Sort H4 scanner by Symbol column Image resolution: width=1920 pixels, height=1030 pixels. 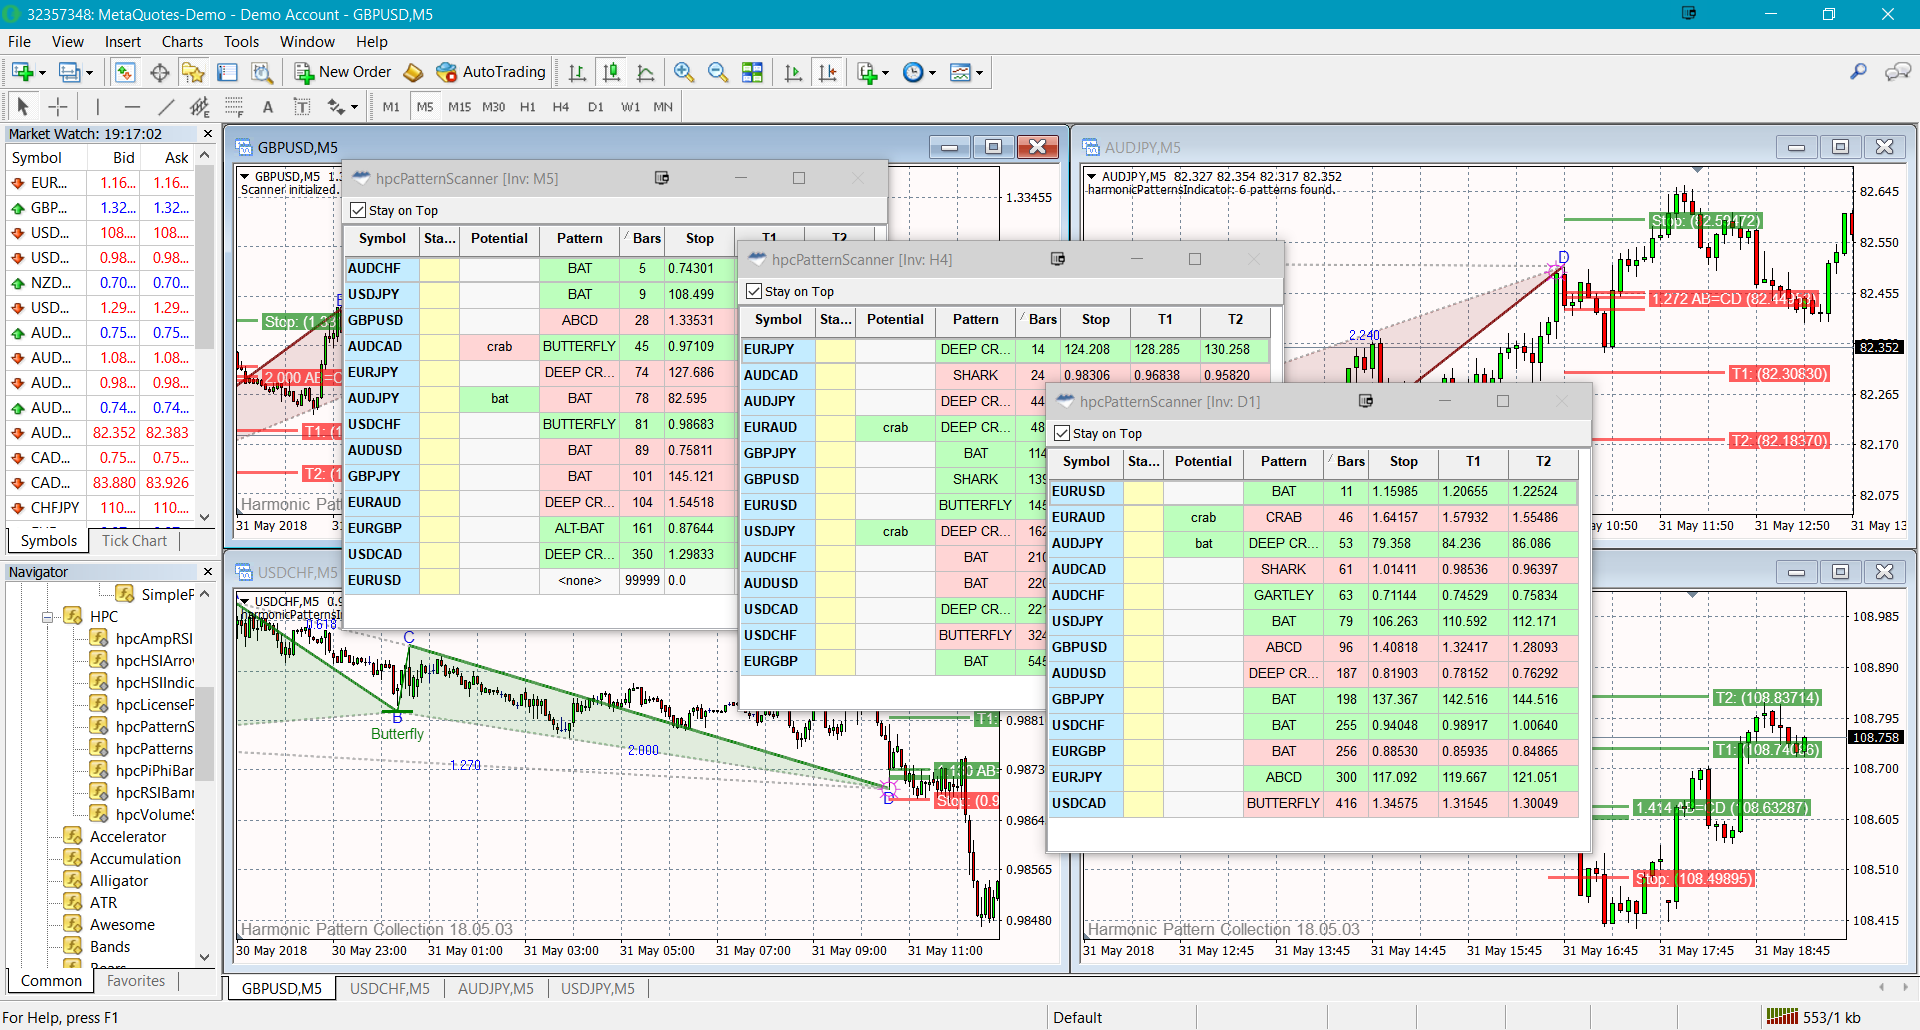[778, 319]
